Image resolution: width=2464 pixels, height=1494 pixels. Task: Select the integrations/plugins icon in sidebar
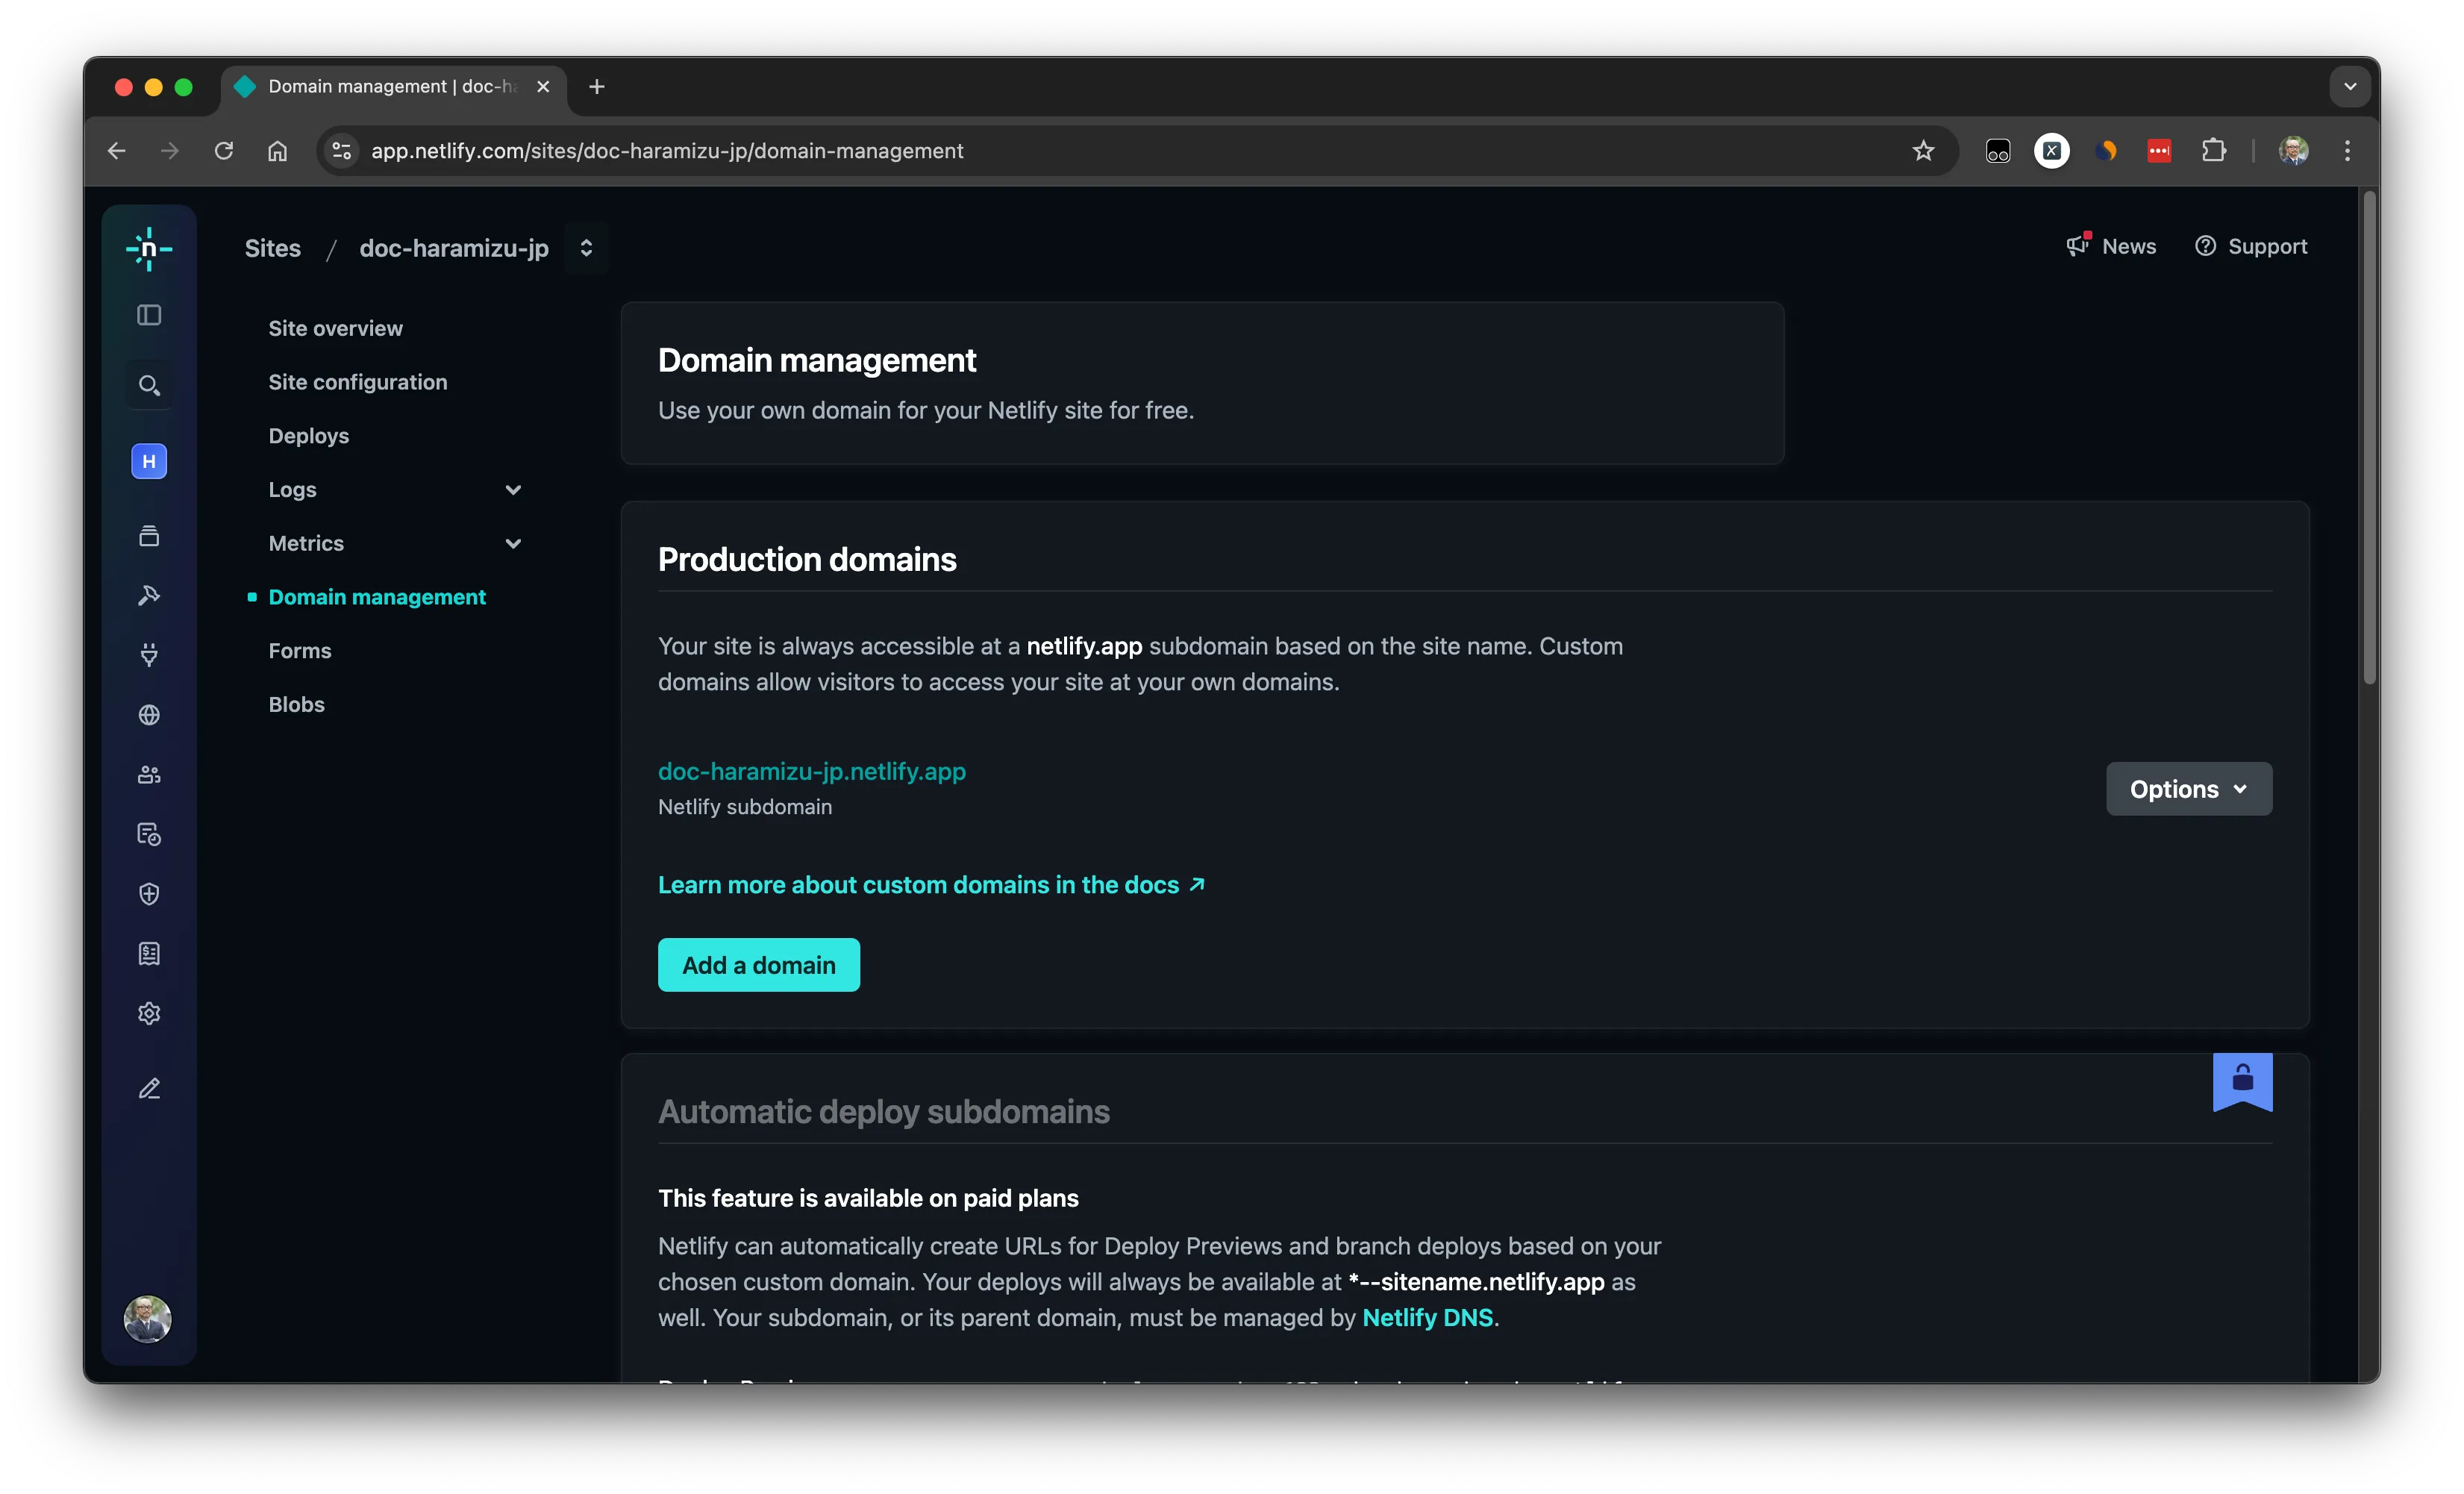(x=149, y=654)
